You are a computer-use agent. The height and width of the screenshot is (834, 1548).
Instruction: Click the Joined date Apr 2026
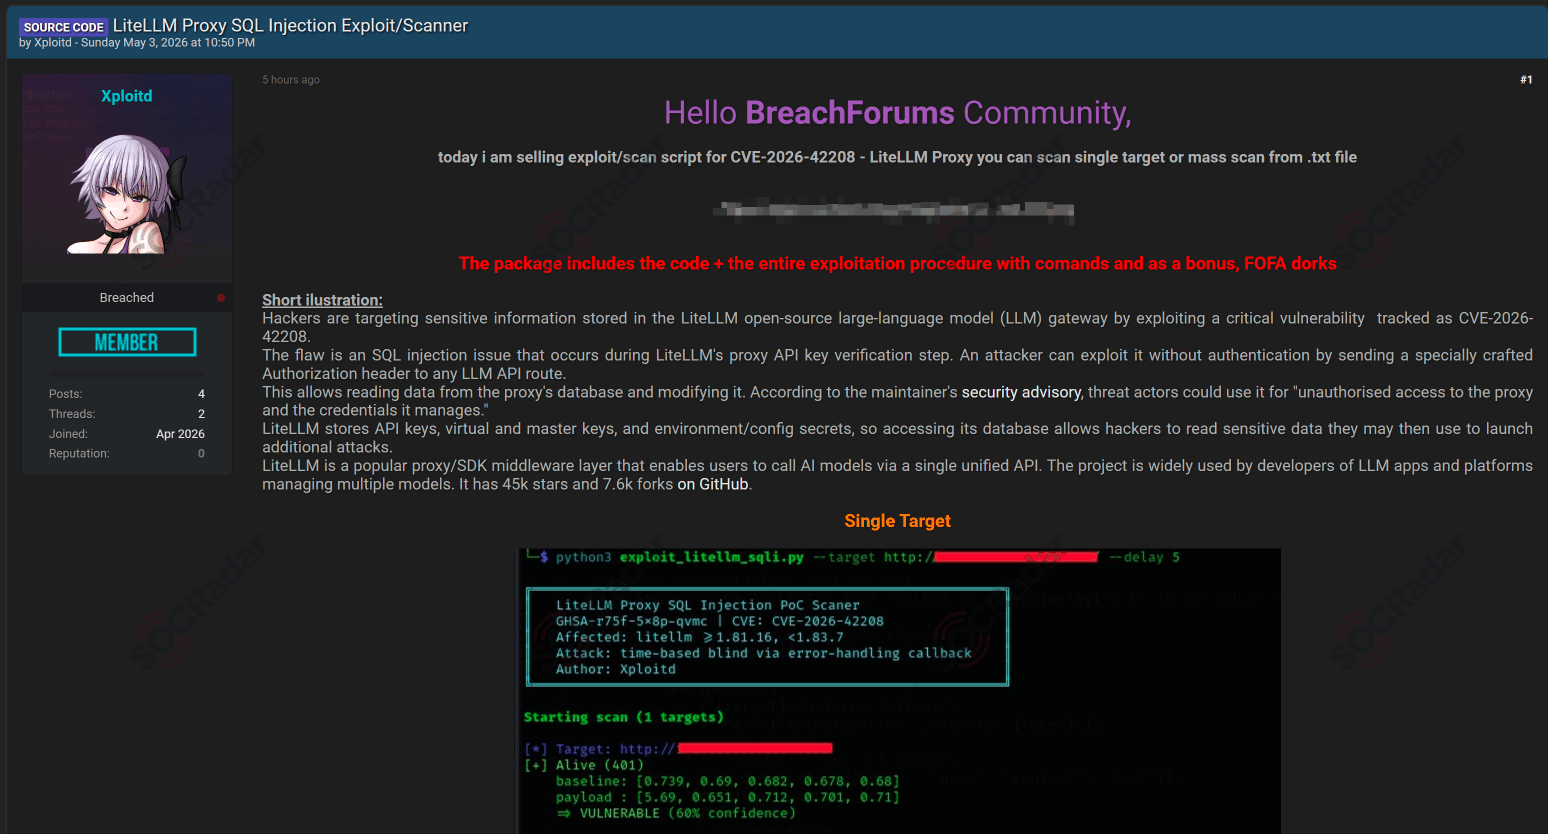point(180,434)
